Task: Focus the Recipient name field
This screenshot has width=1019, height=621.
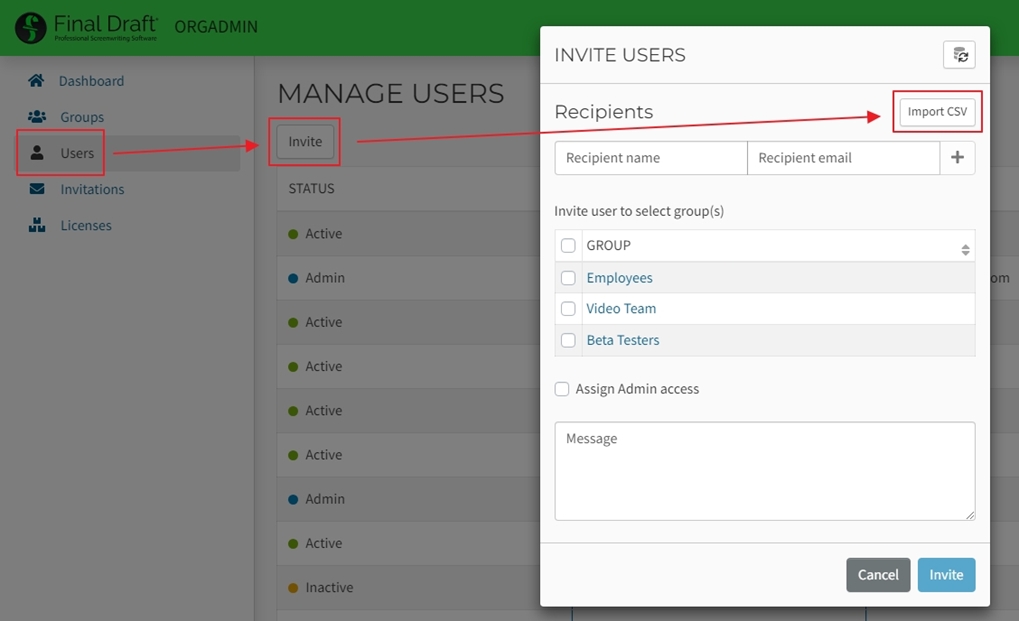Action: [651, 158]
